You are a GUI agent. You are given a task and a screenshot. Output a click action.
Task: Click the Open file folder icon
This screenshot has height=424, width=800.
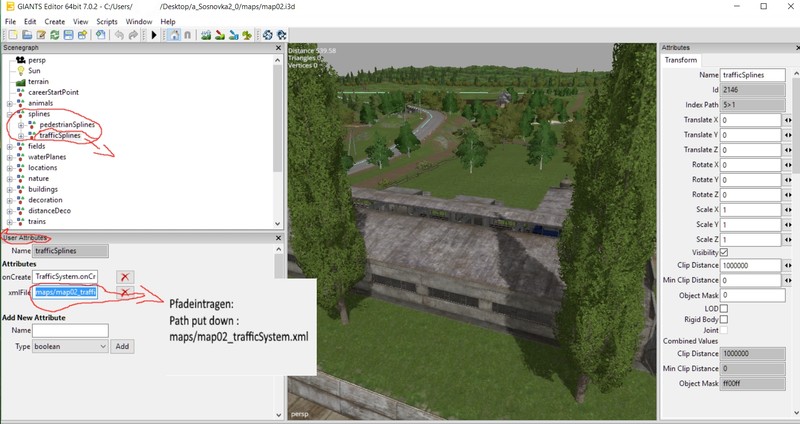[27, 35]
